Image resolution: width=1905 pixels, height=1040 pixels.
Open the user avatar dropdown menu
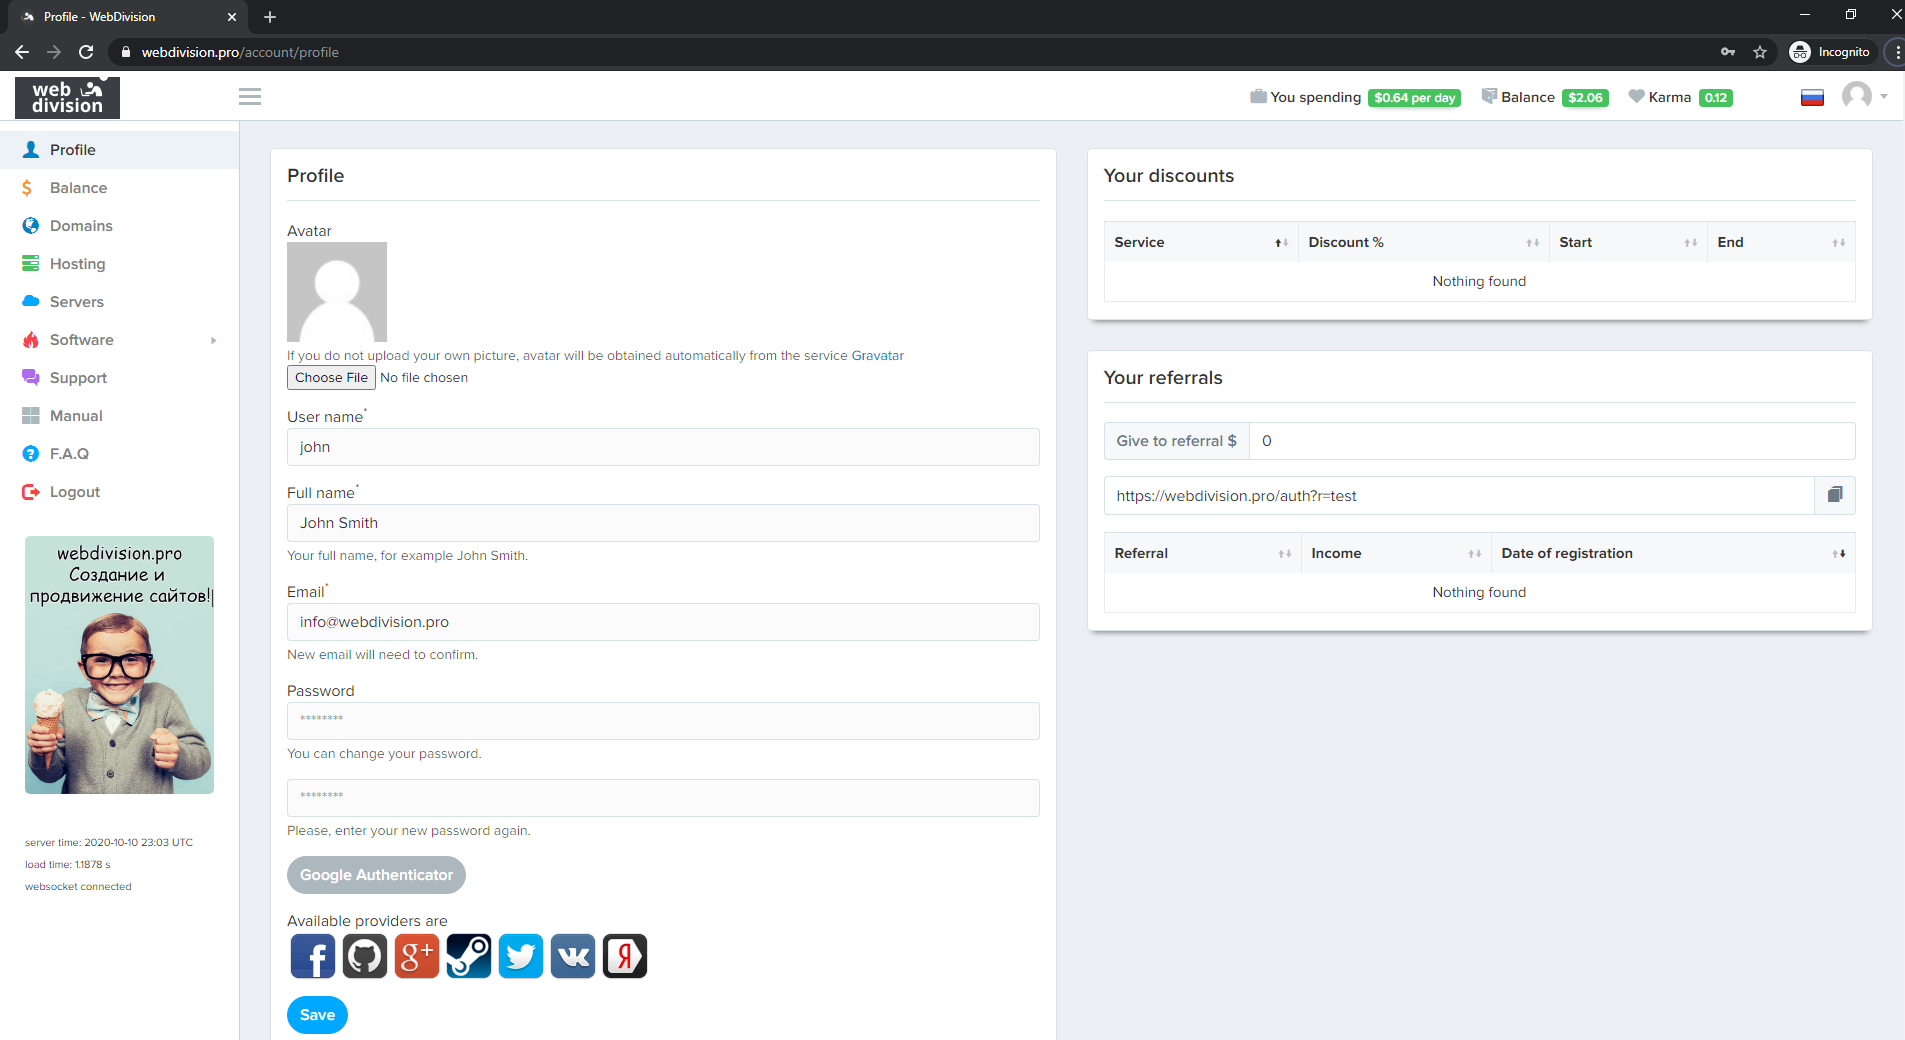click(1864, 97)
